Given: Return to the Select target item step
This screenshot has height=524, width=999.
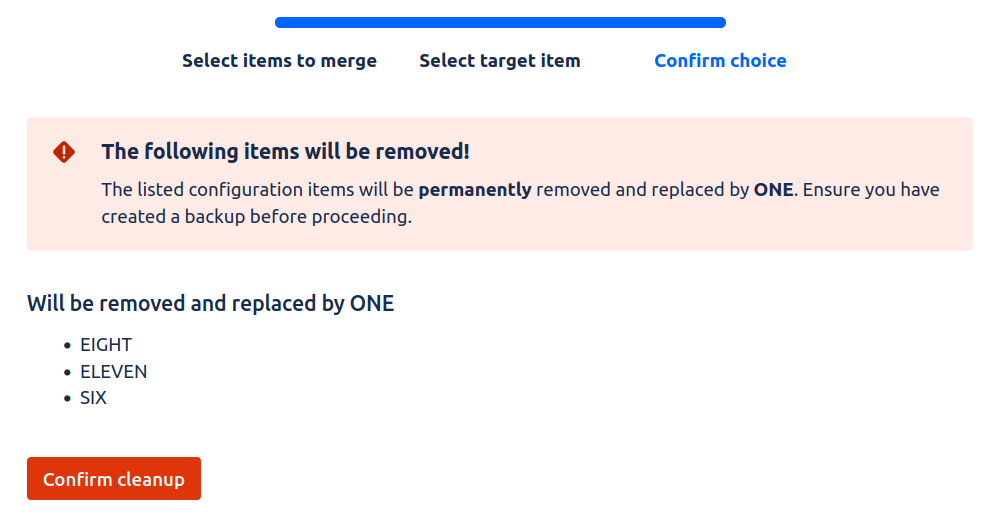Looking at the screenshot, I should pos(499,61).
